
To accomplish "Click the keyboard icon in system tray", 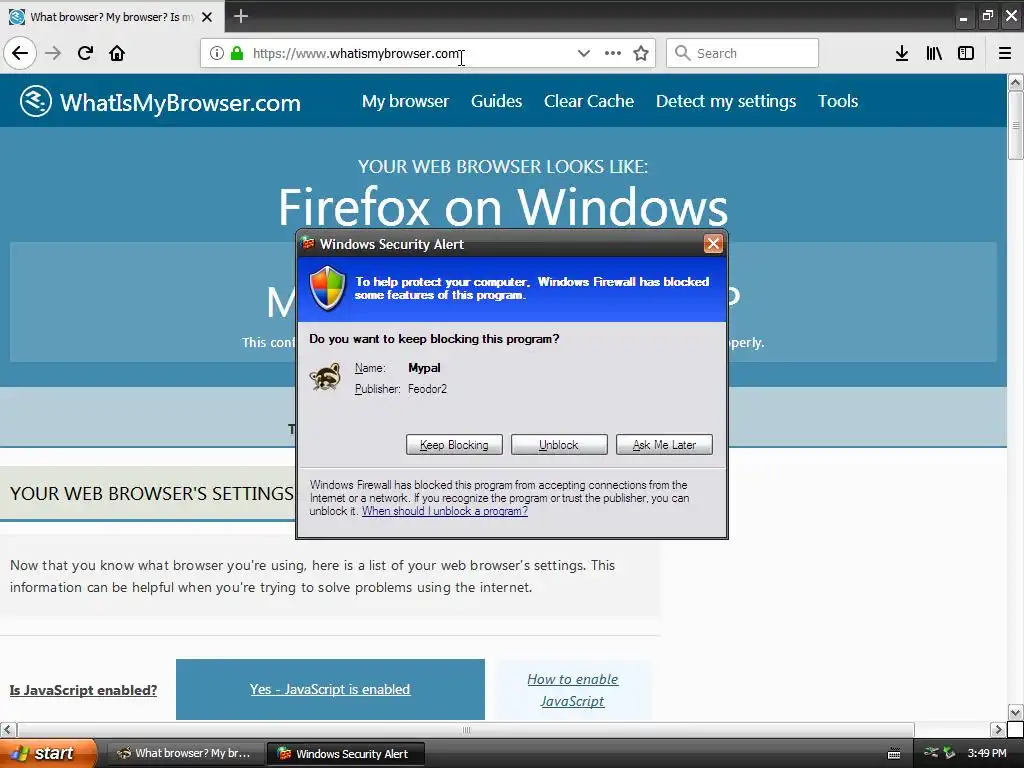I will pos(895,754).
